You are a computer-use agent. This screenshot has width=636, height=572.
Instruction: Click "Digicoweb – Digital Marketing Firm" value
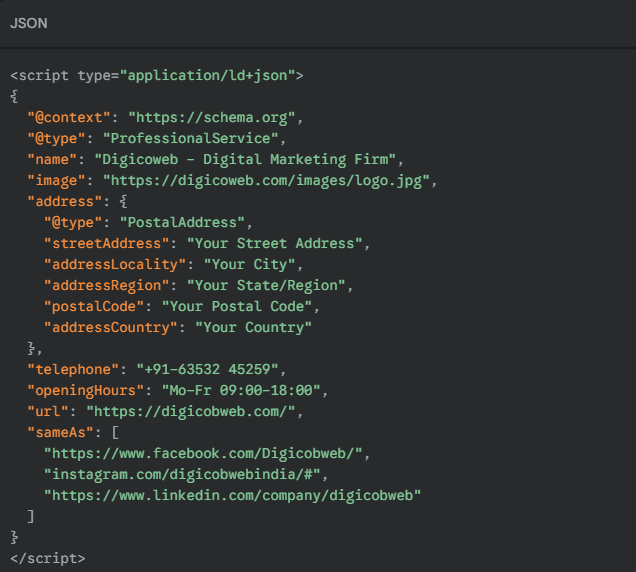coord(245,159)
